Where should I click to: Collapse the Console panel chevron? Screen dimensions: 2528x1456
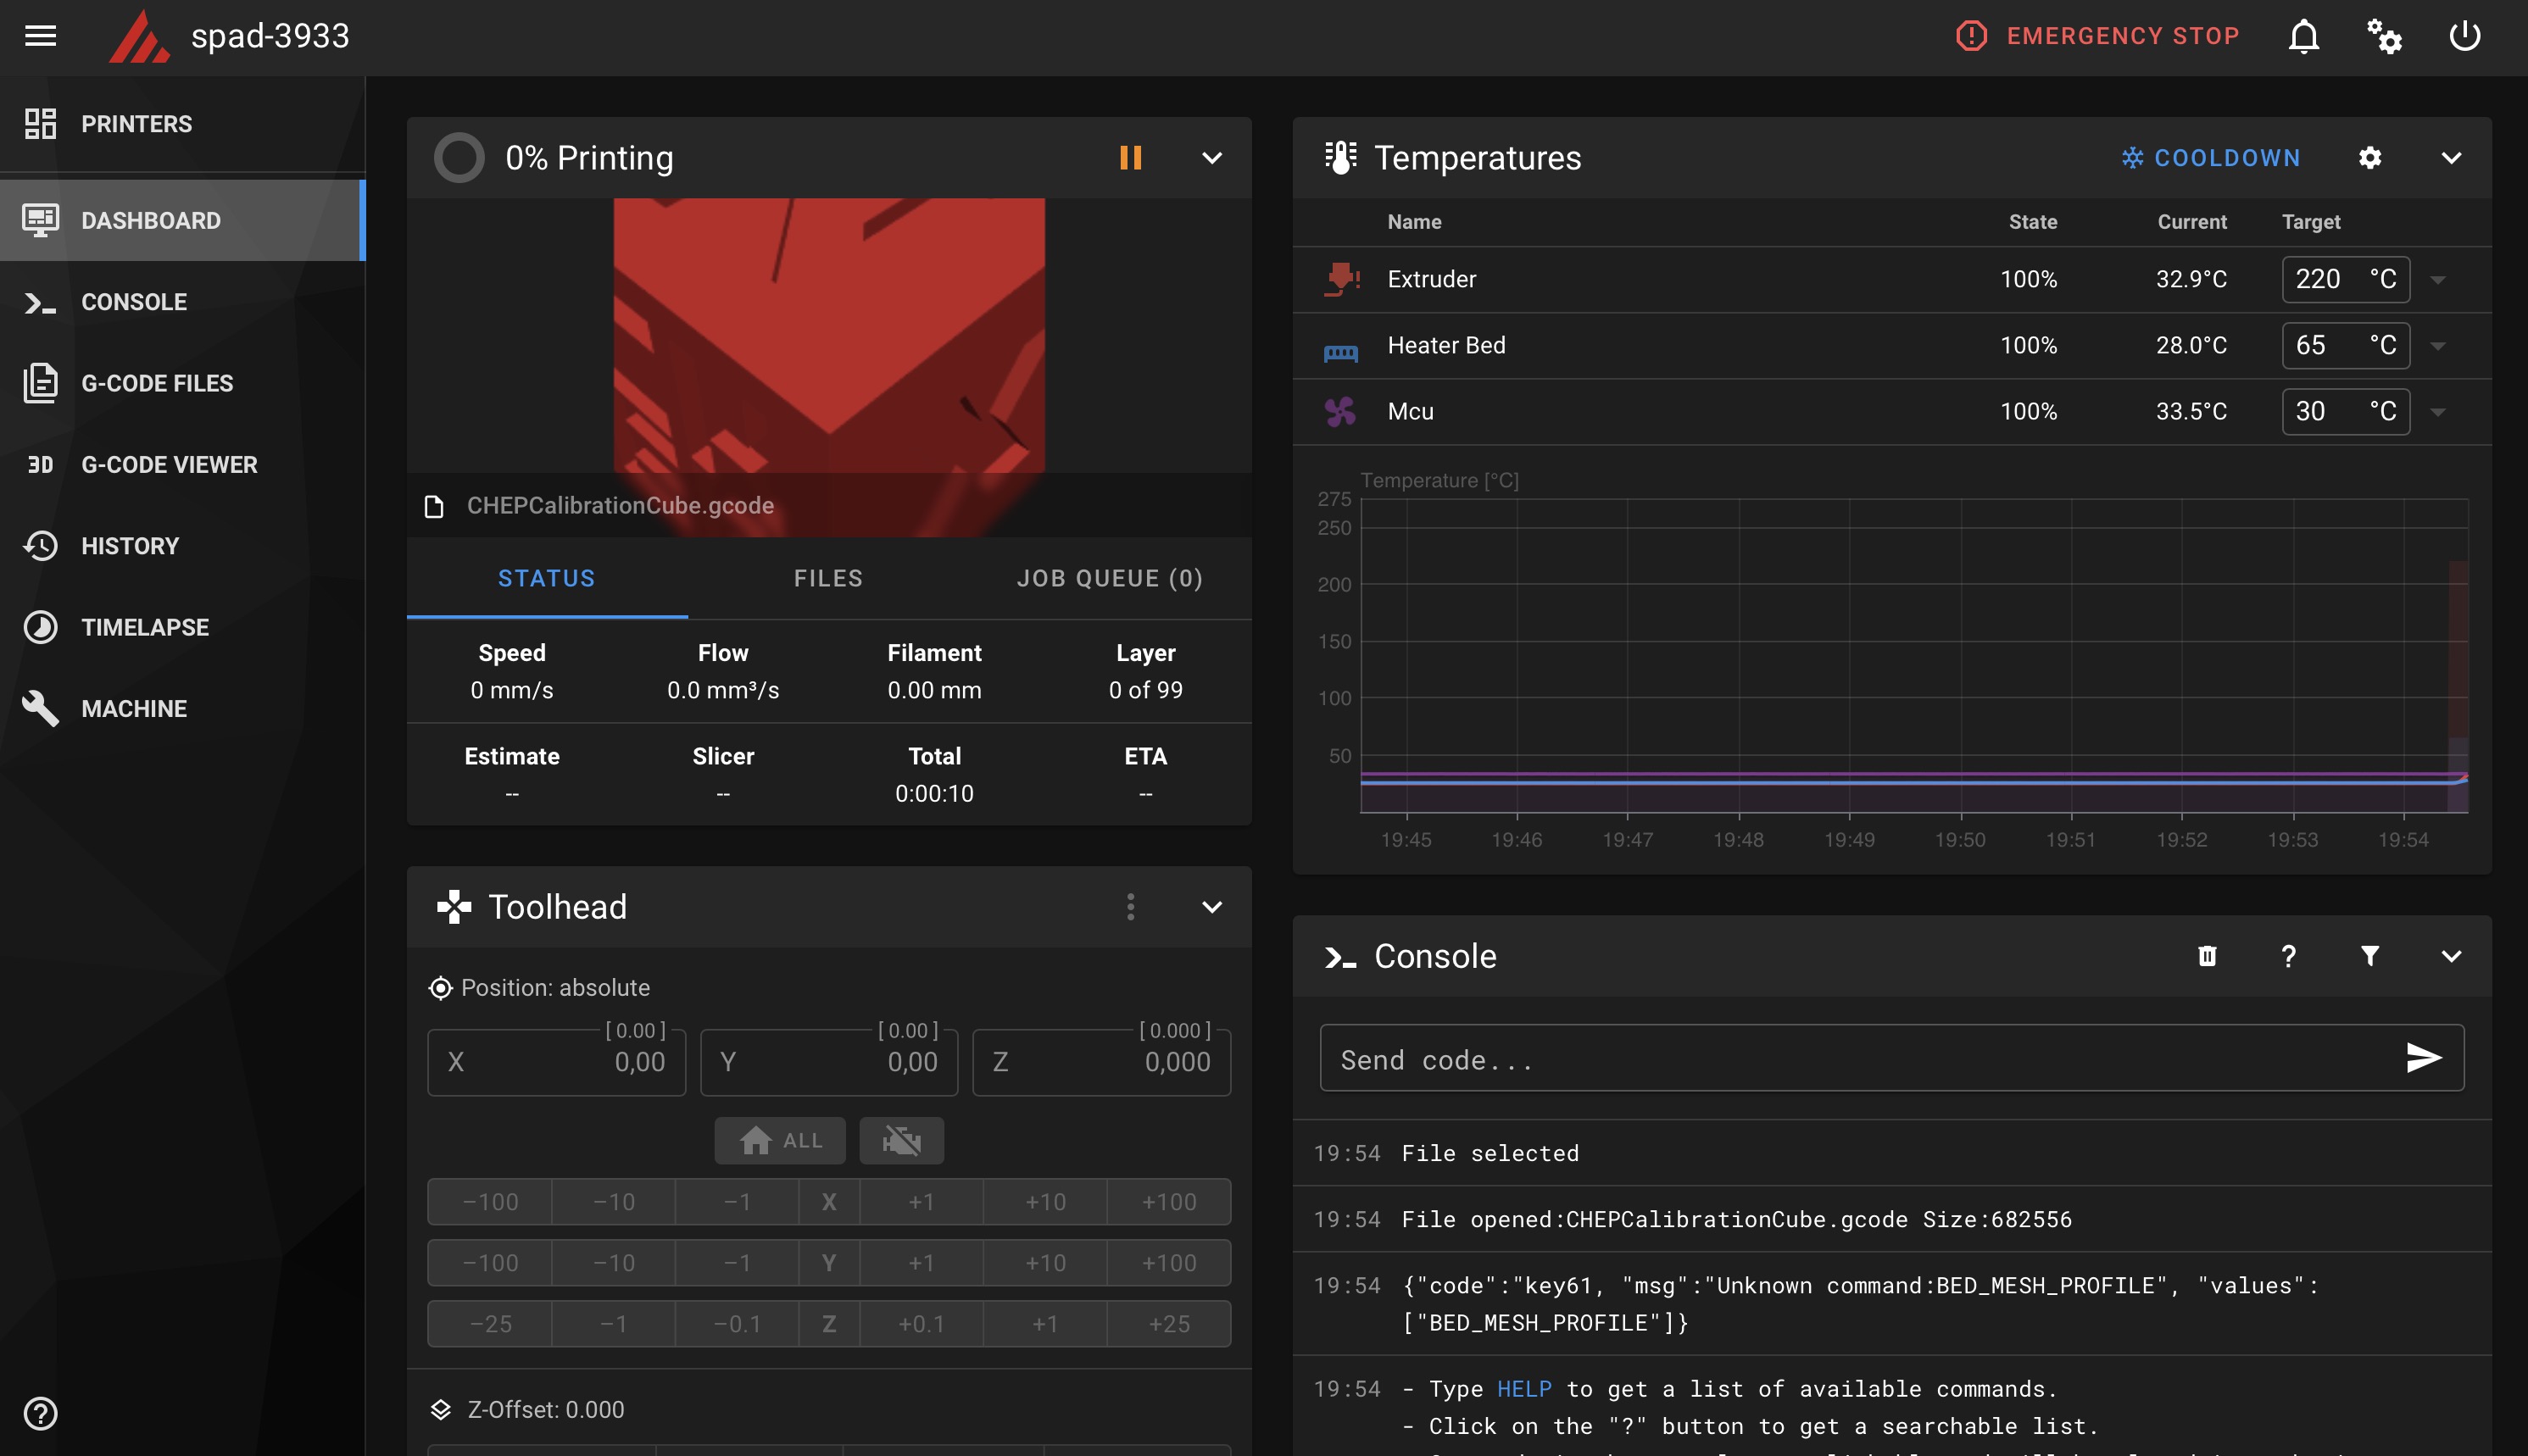(x=2450, y=956)
